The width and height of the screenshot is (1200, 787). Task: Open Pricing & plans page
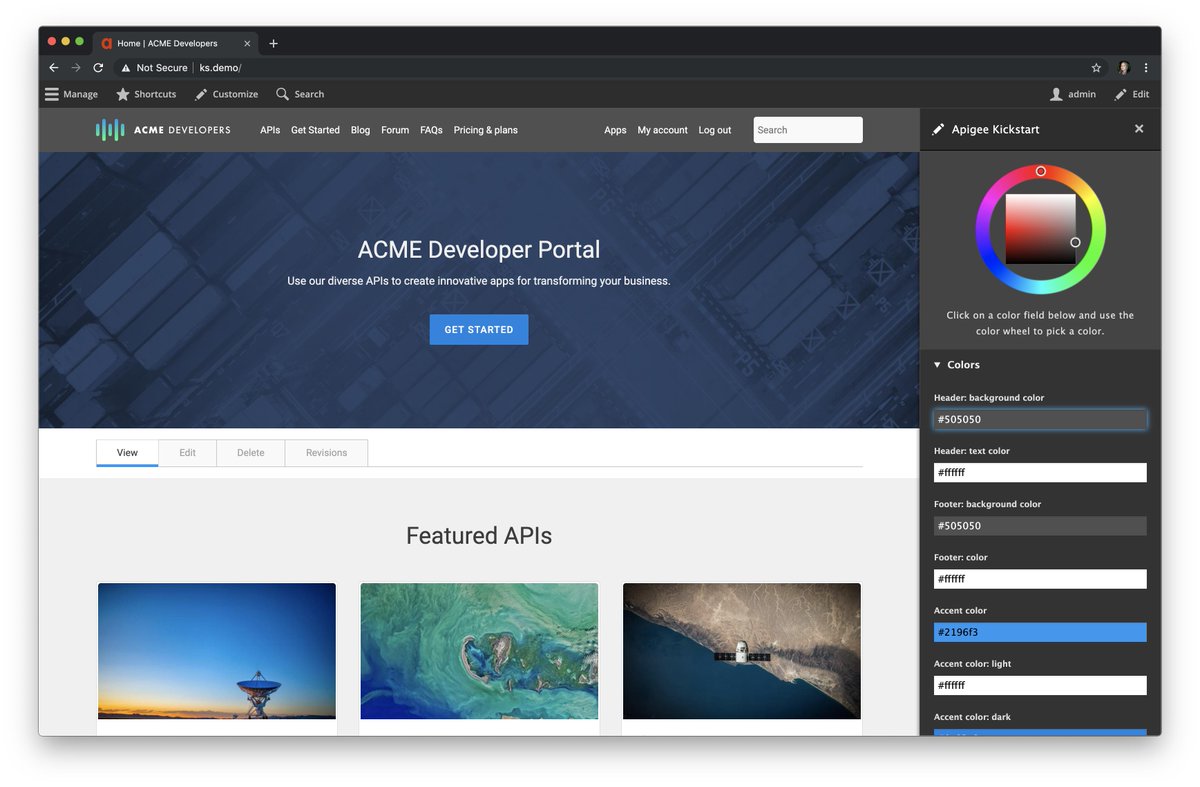[x=485, y=130]
